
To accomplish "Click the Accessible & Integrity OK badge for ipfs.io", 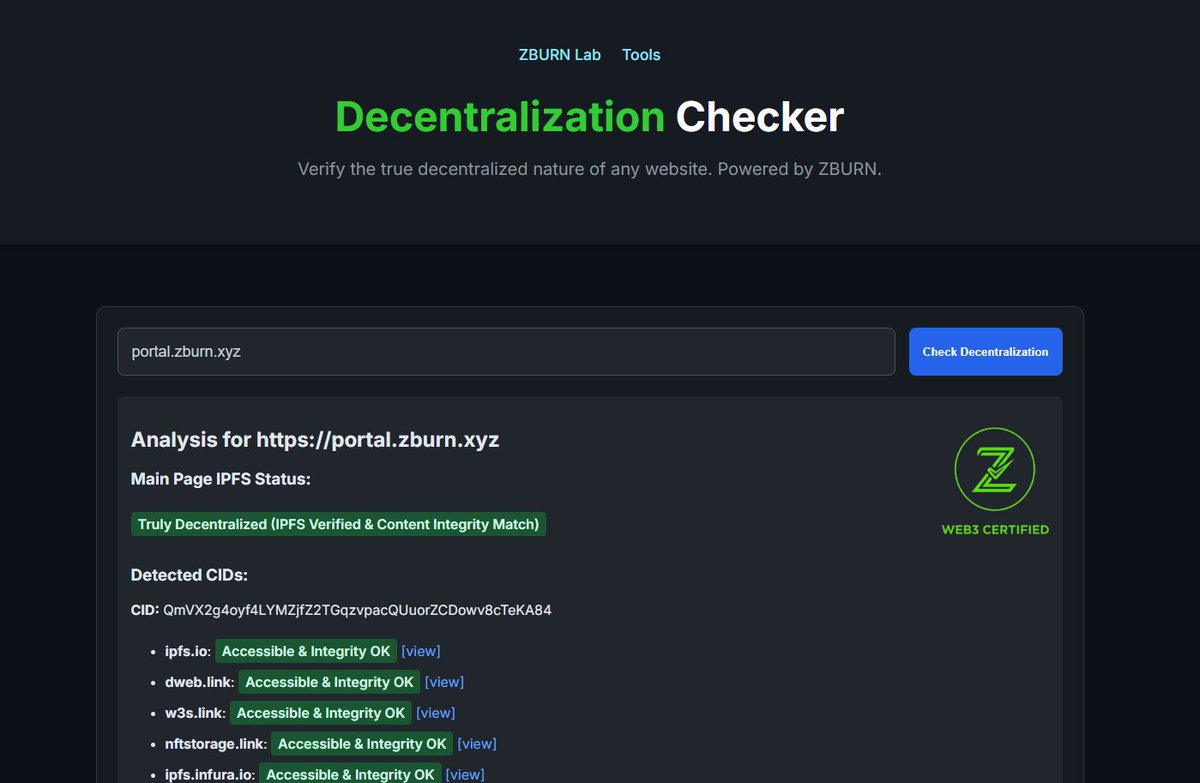I will point(306,651).
